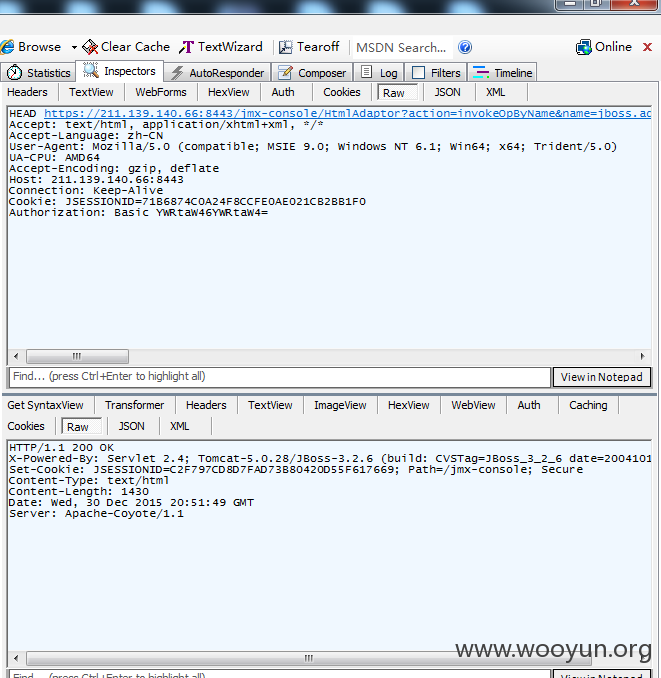Click the Log document icon
Screen dimensions: 661x678
[x=367, y=72]
